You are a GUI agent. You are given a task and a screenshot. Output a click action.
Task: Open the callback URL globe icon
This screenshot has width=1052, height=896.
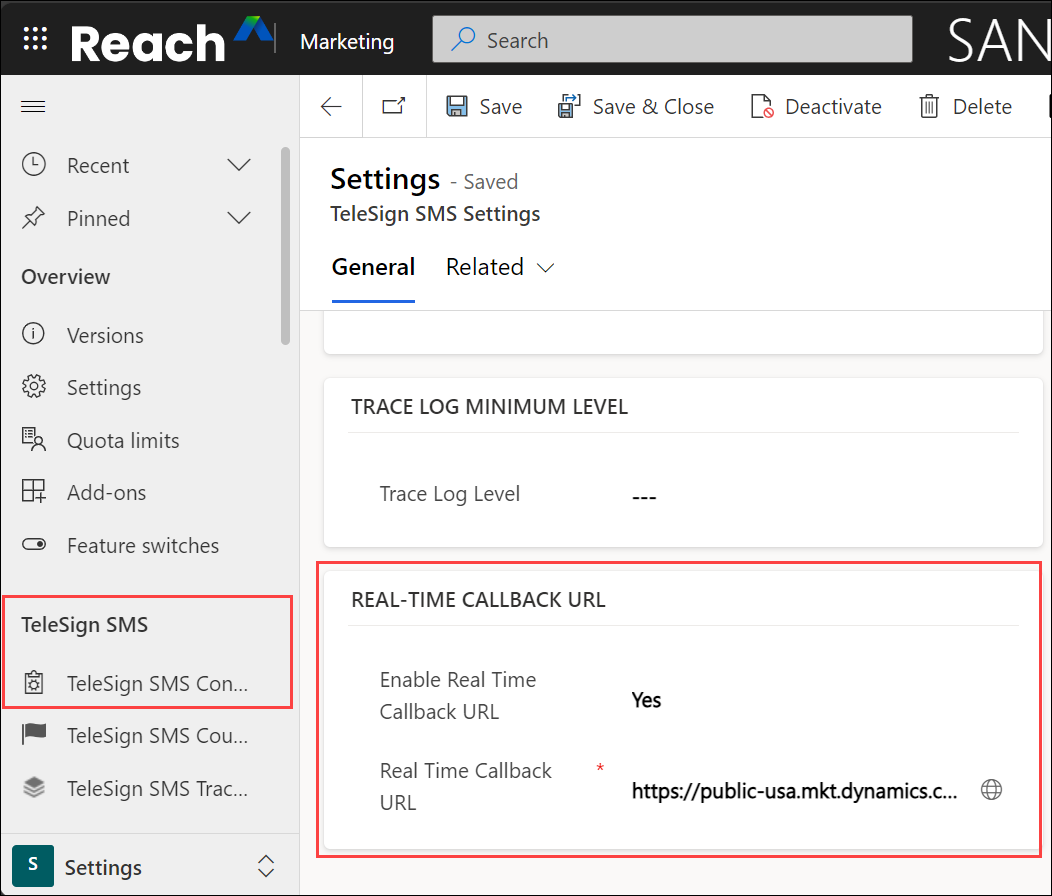click(991, 790)
